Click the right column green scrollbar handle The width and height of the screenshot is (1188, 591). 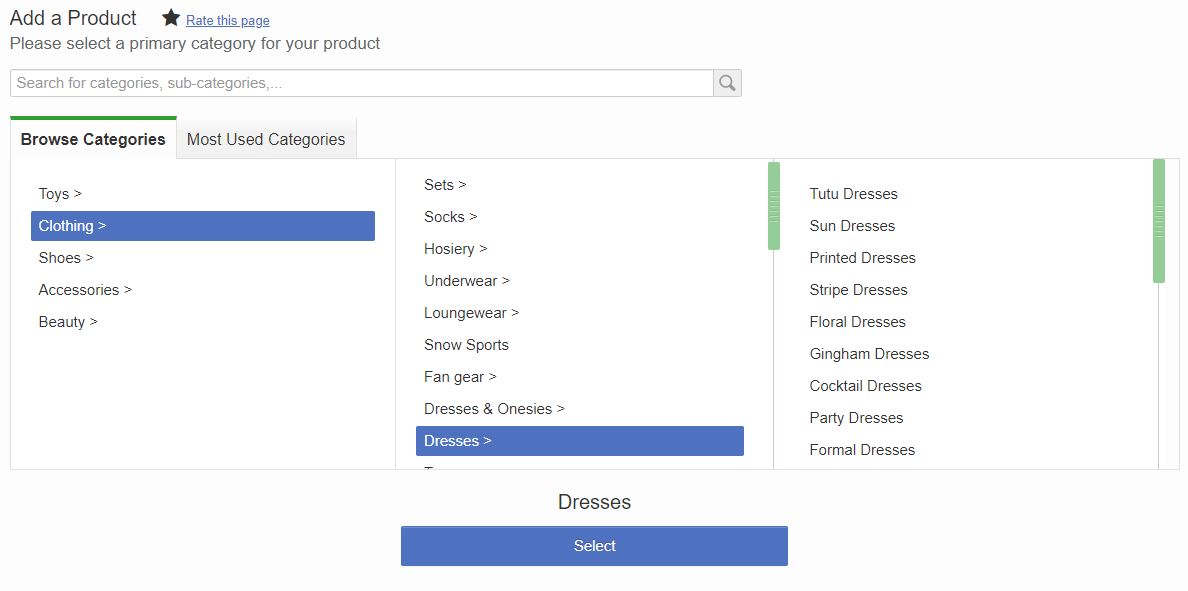(x=1159, y=221)
